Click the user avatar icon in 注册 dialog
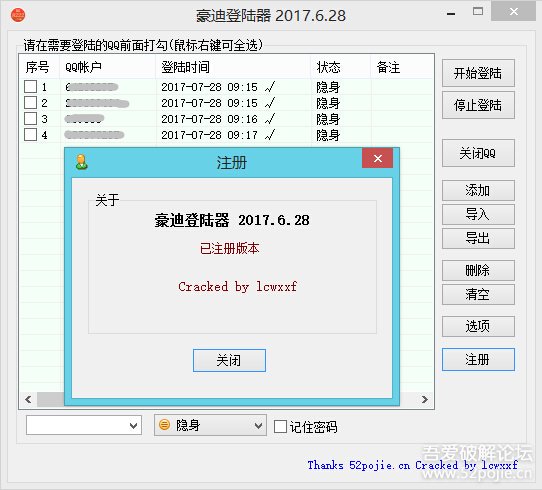The height and width of the screenshot is (490, 542). click(82, 162)
